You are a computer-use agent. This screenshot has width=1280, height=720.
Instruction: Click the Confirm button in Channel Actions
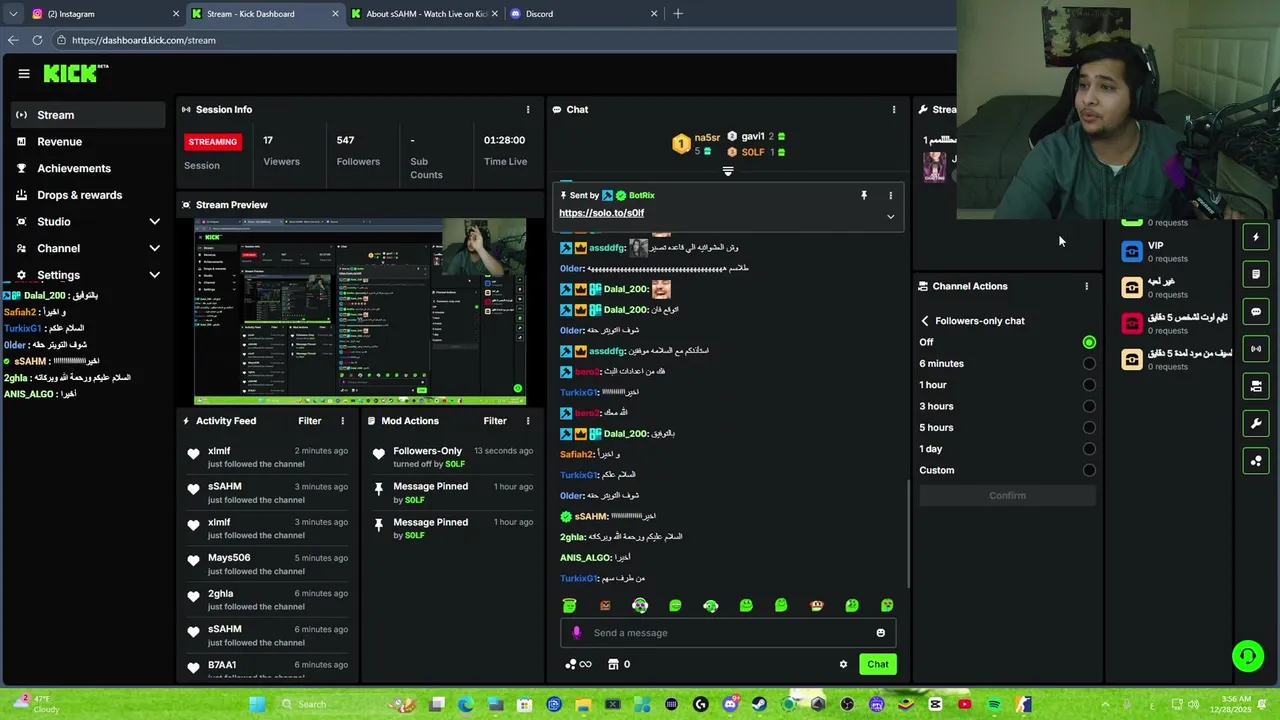pos(1007,496)
